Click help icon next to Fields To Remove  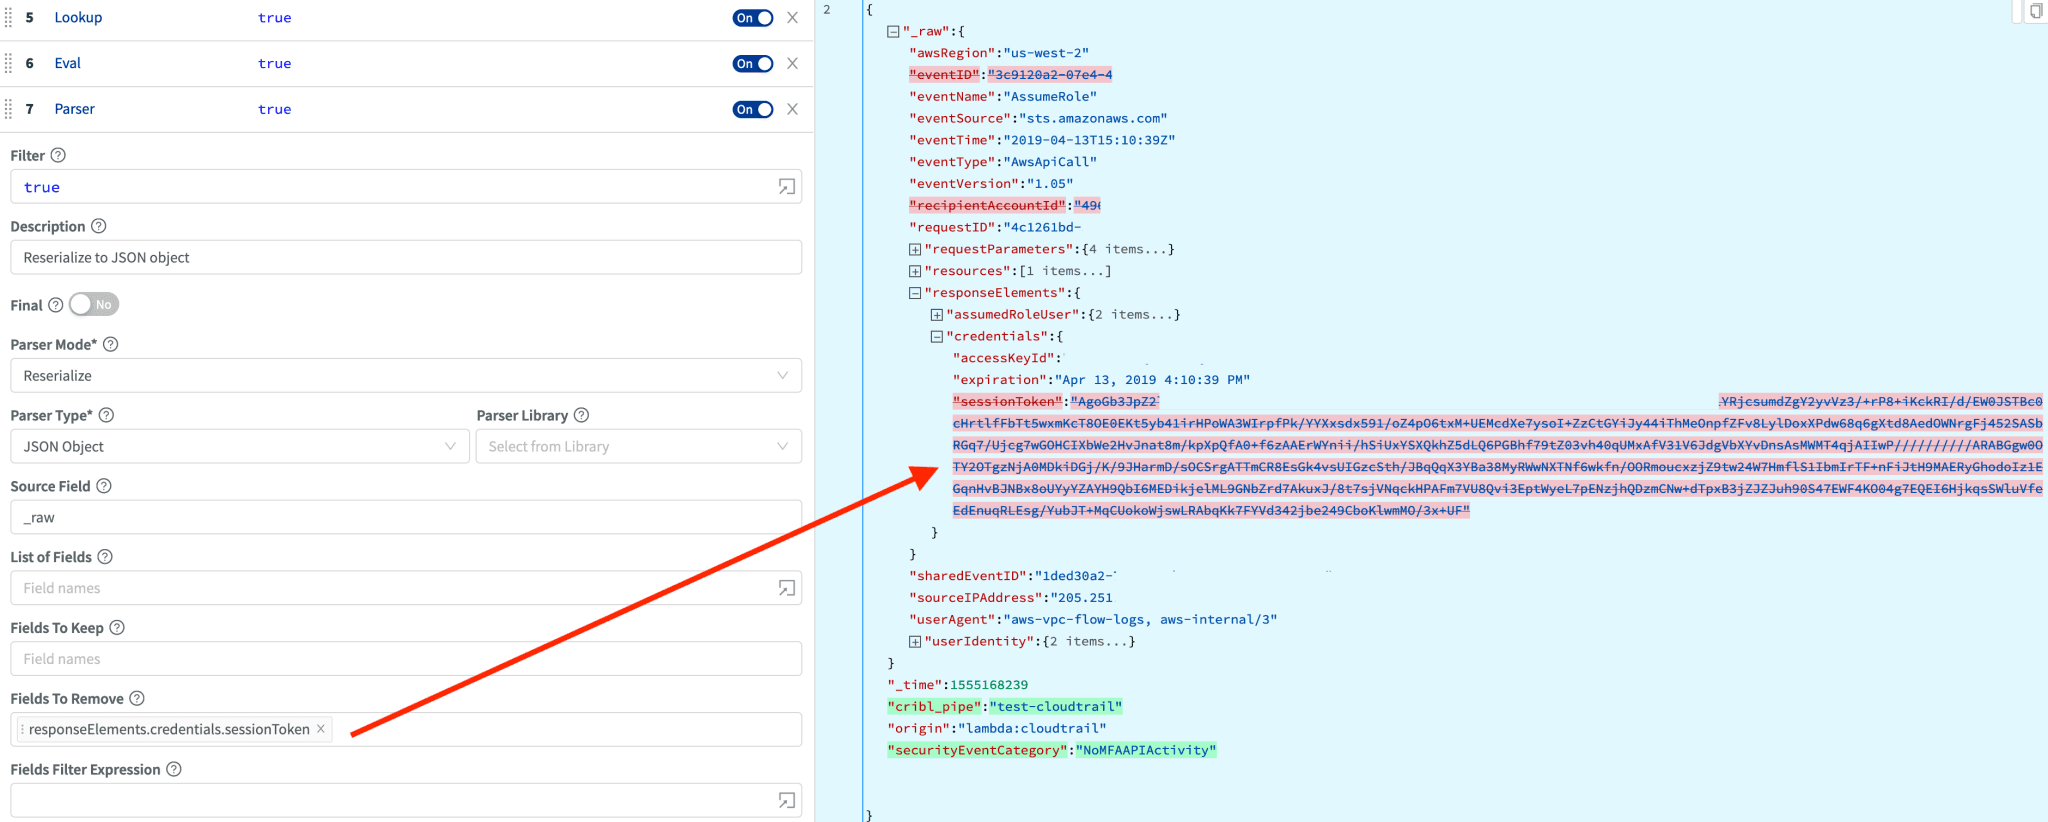[x=137, y=698]
